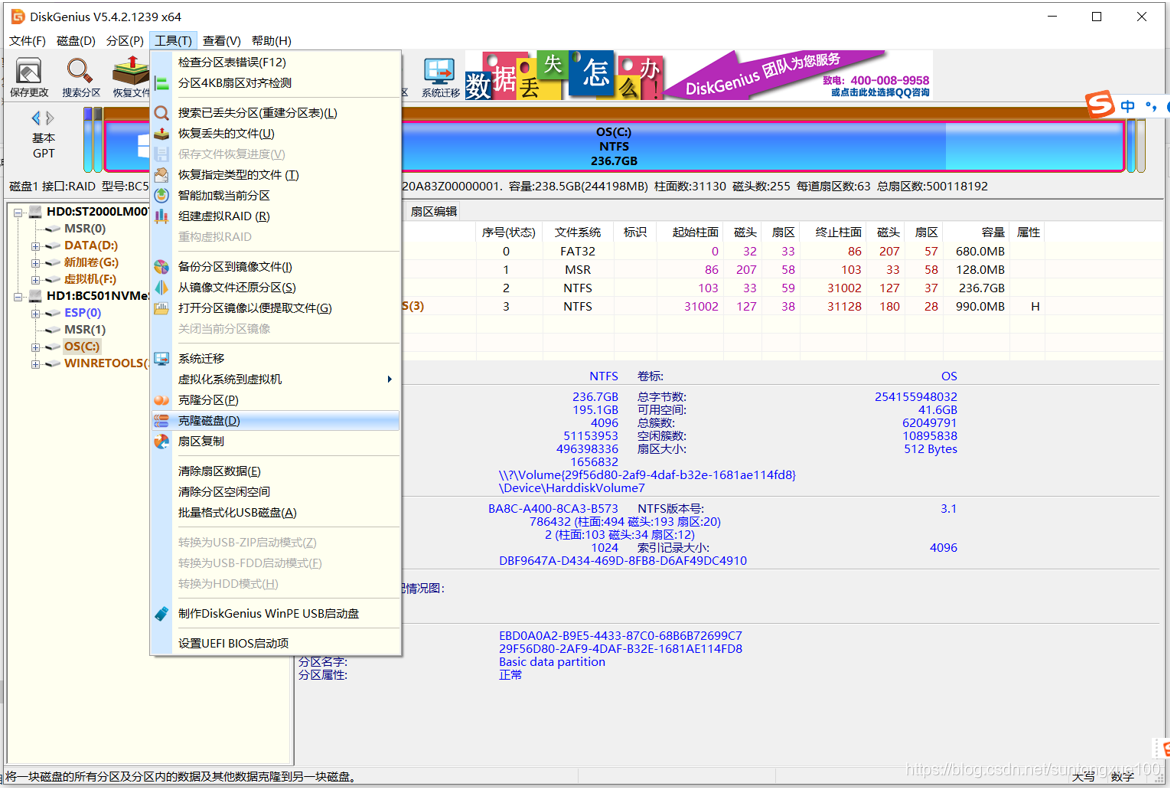Choose 清除扇区数据(E) menu item
The image size is (1170, 788).
click(x=275, y=471)
